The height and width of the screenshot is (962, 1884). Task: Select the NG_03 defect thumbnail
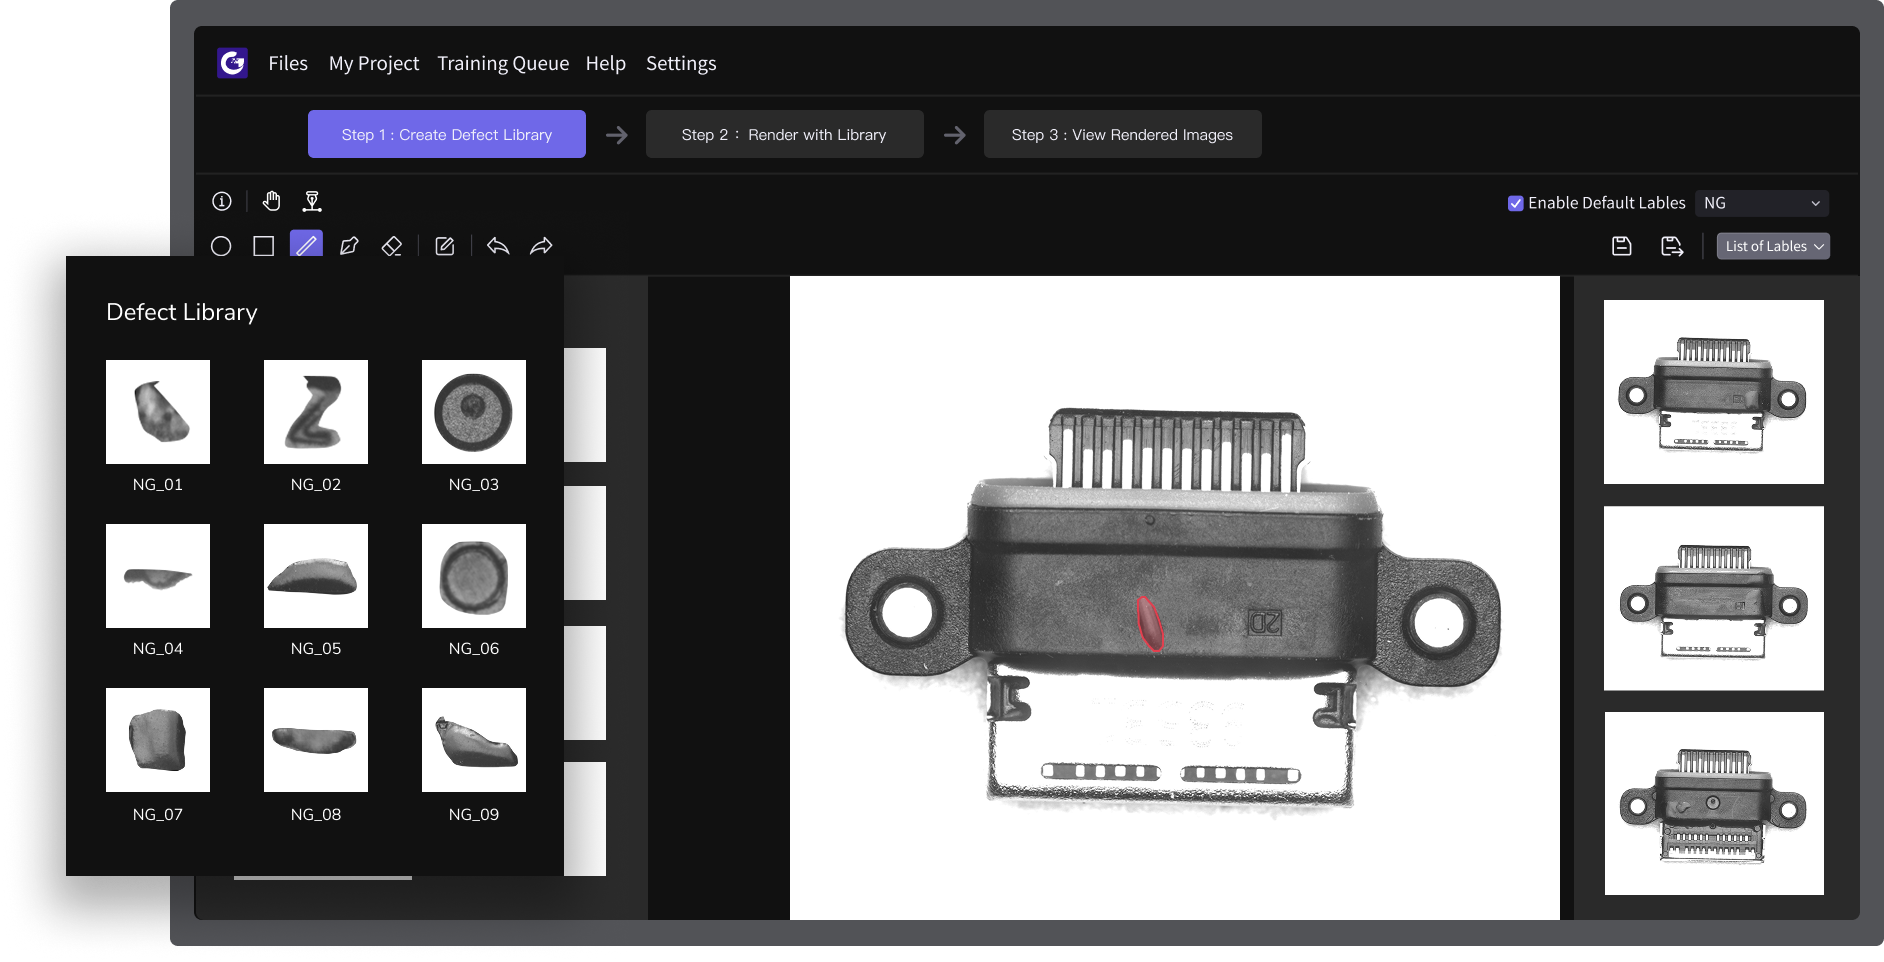point(474,412)
